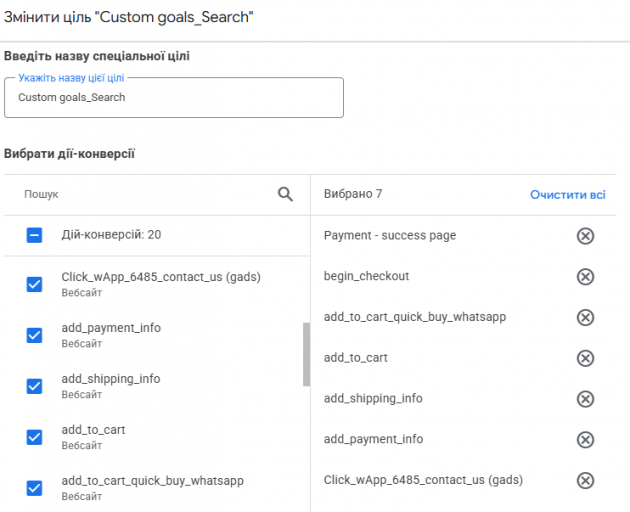The height and width of the screenshot is (512, 630).
Task: Remove Click_wApp_6485_contact_us (gads) from selected
Action: (585, 480)
